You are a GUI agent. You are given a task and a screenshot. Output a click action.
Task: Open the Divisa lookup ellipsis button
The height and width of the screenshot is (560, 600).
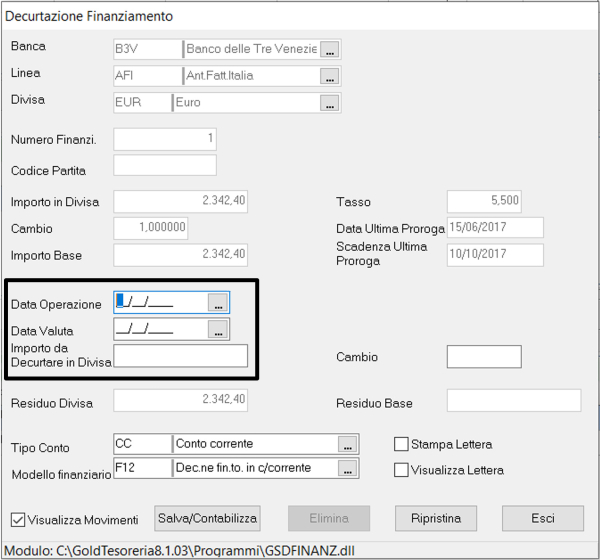pyautogui.click(x=329, y=103)
